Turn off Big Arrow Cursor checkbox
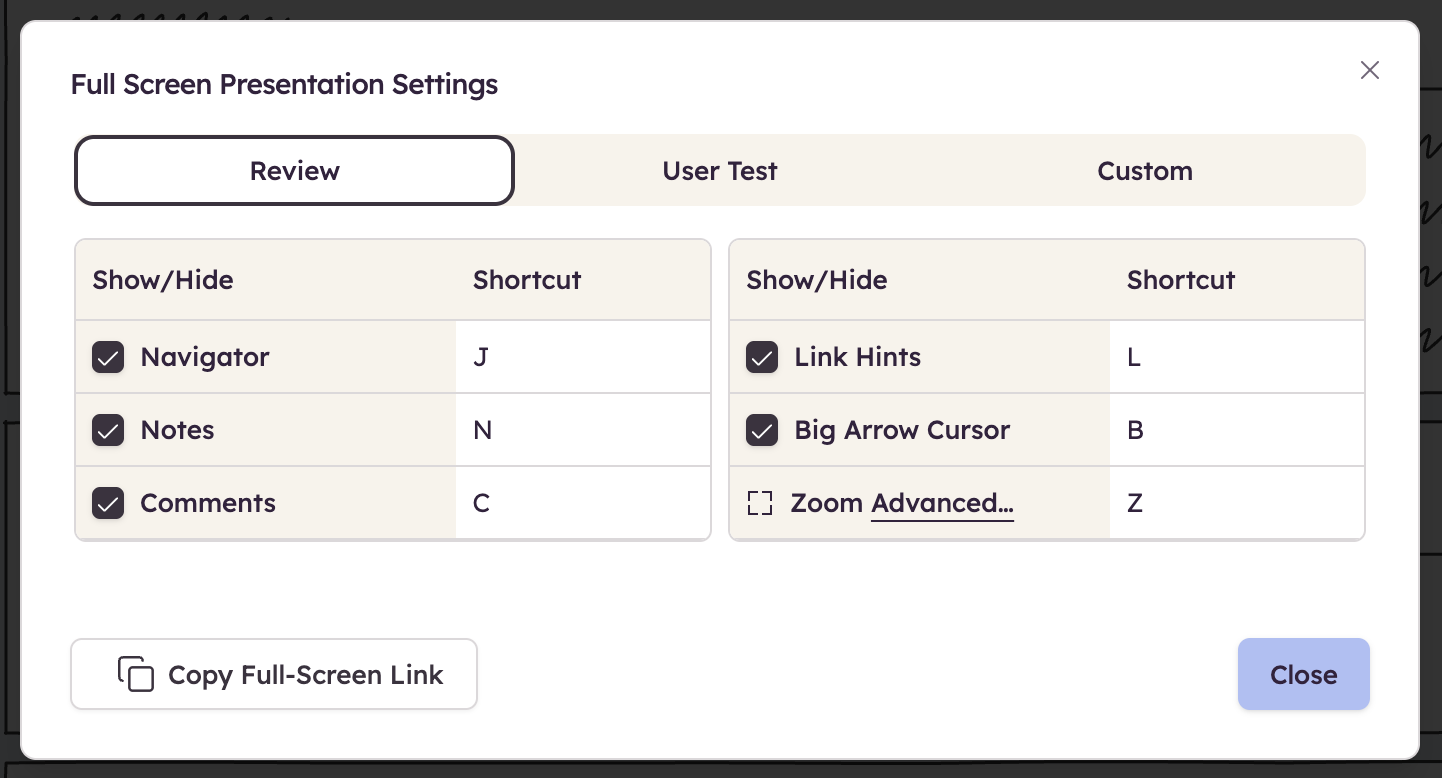Image resolution: width=1442 pixels, height=778 pixels. (x=762, y=430)
